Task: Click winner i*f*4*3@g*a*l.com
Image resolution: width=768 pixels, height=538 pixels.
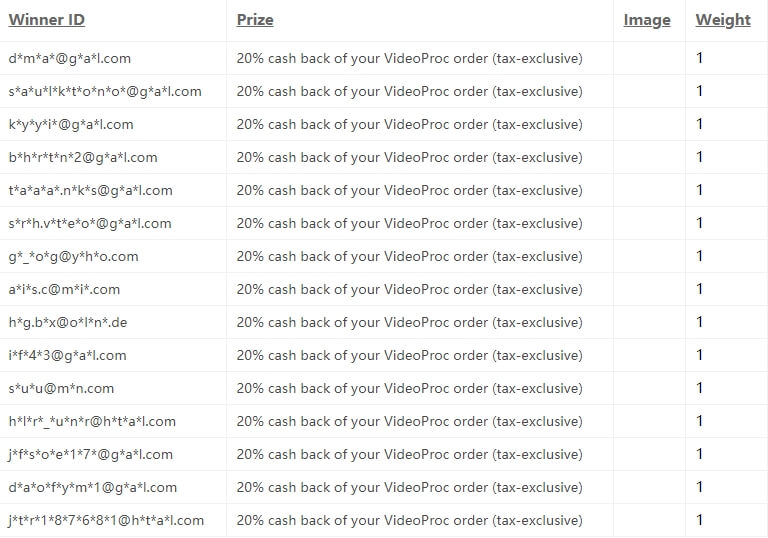Action: click(67, 355)
